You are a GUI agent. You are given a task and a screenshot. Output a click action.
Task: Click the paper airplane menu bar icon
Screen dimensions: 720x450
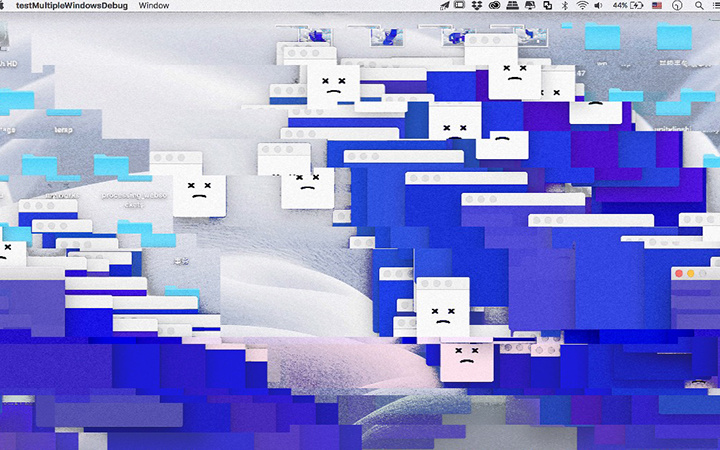444,5
